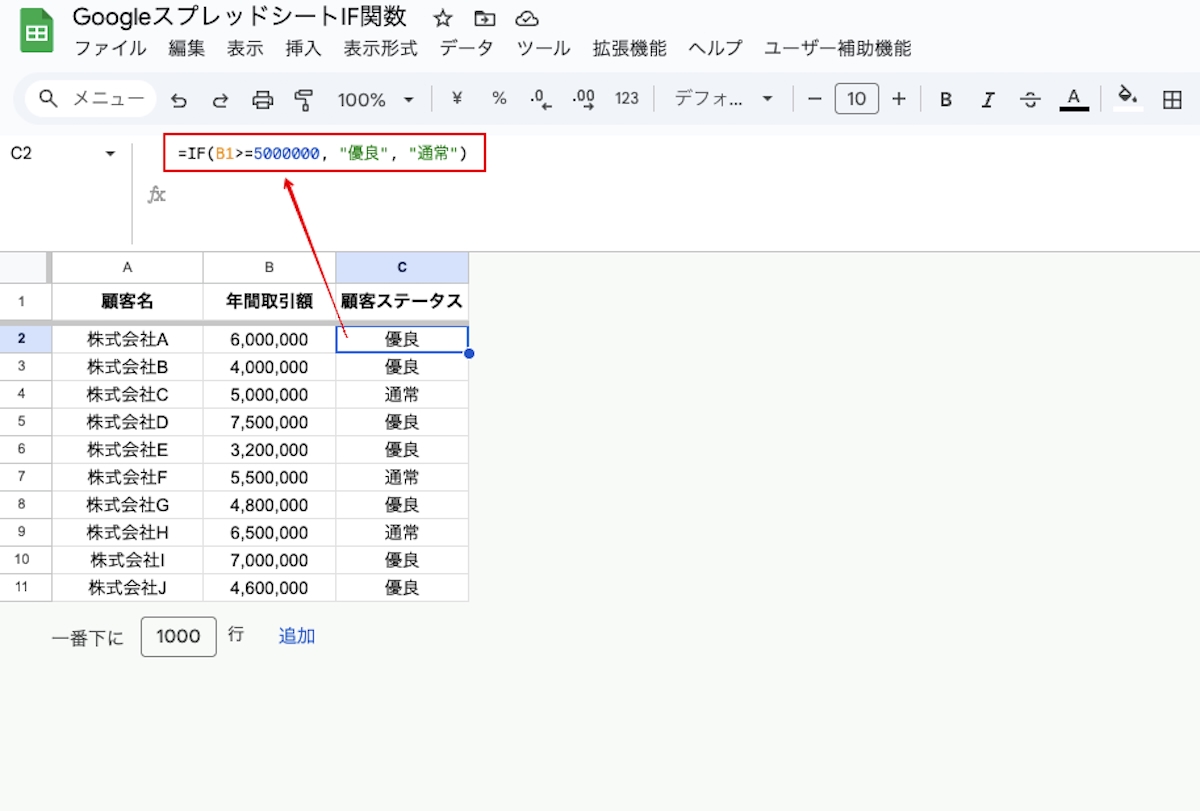Toggle strikethrough formatting
The image size is (1200, 811).
click(x=1030, y=99)
